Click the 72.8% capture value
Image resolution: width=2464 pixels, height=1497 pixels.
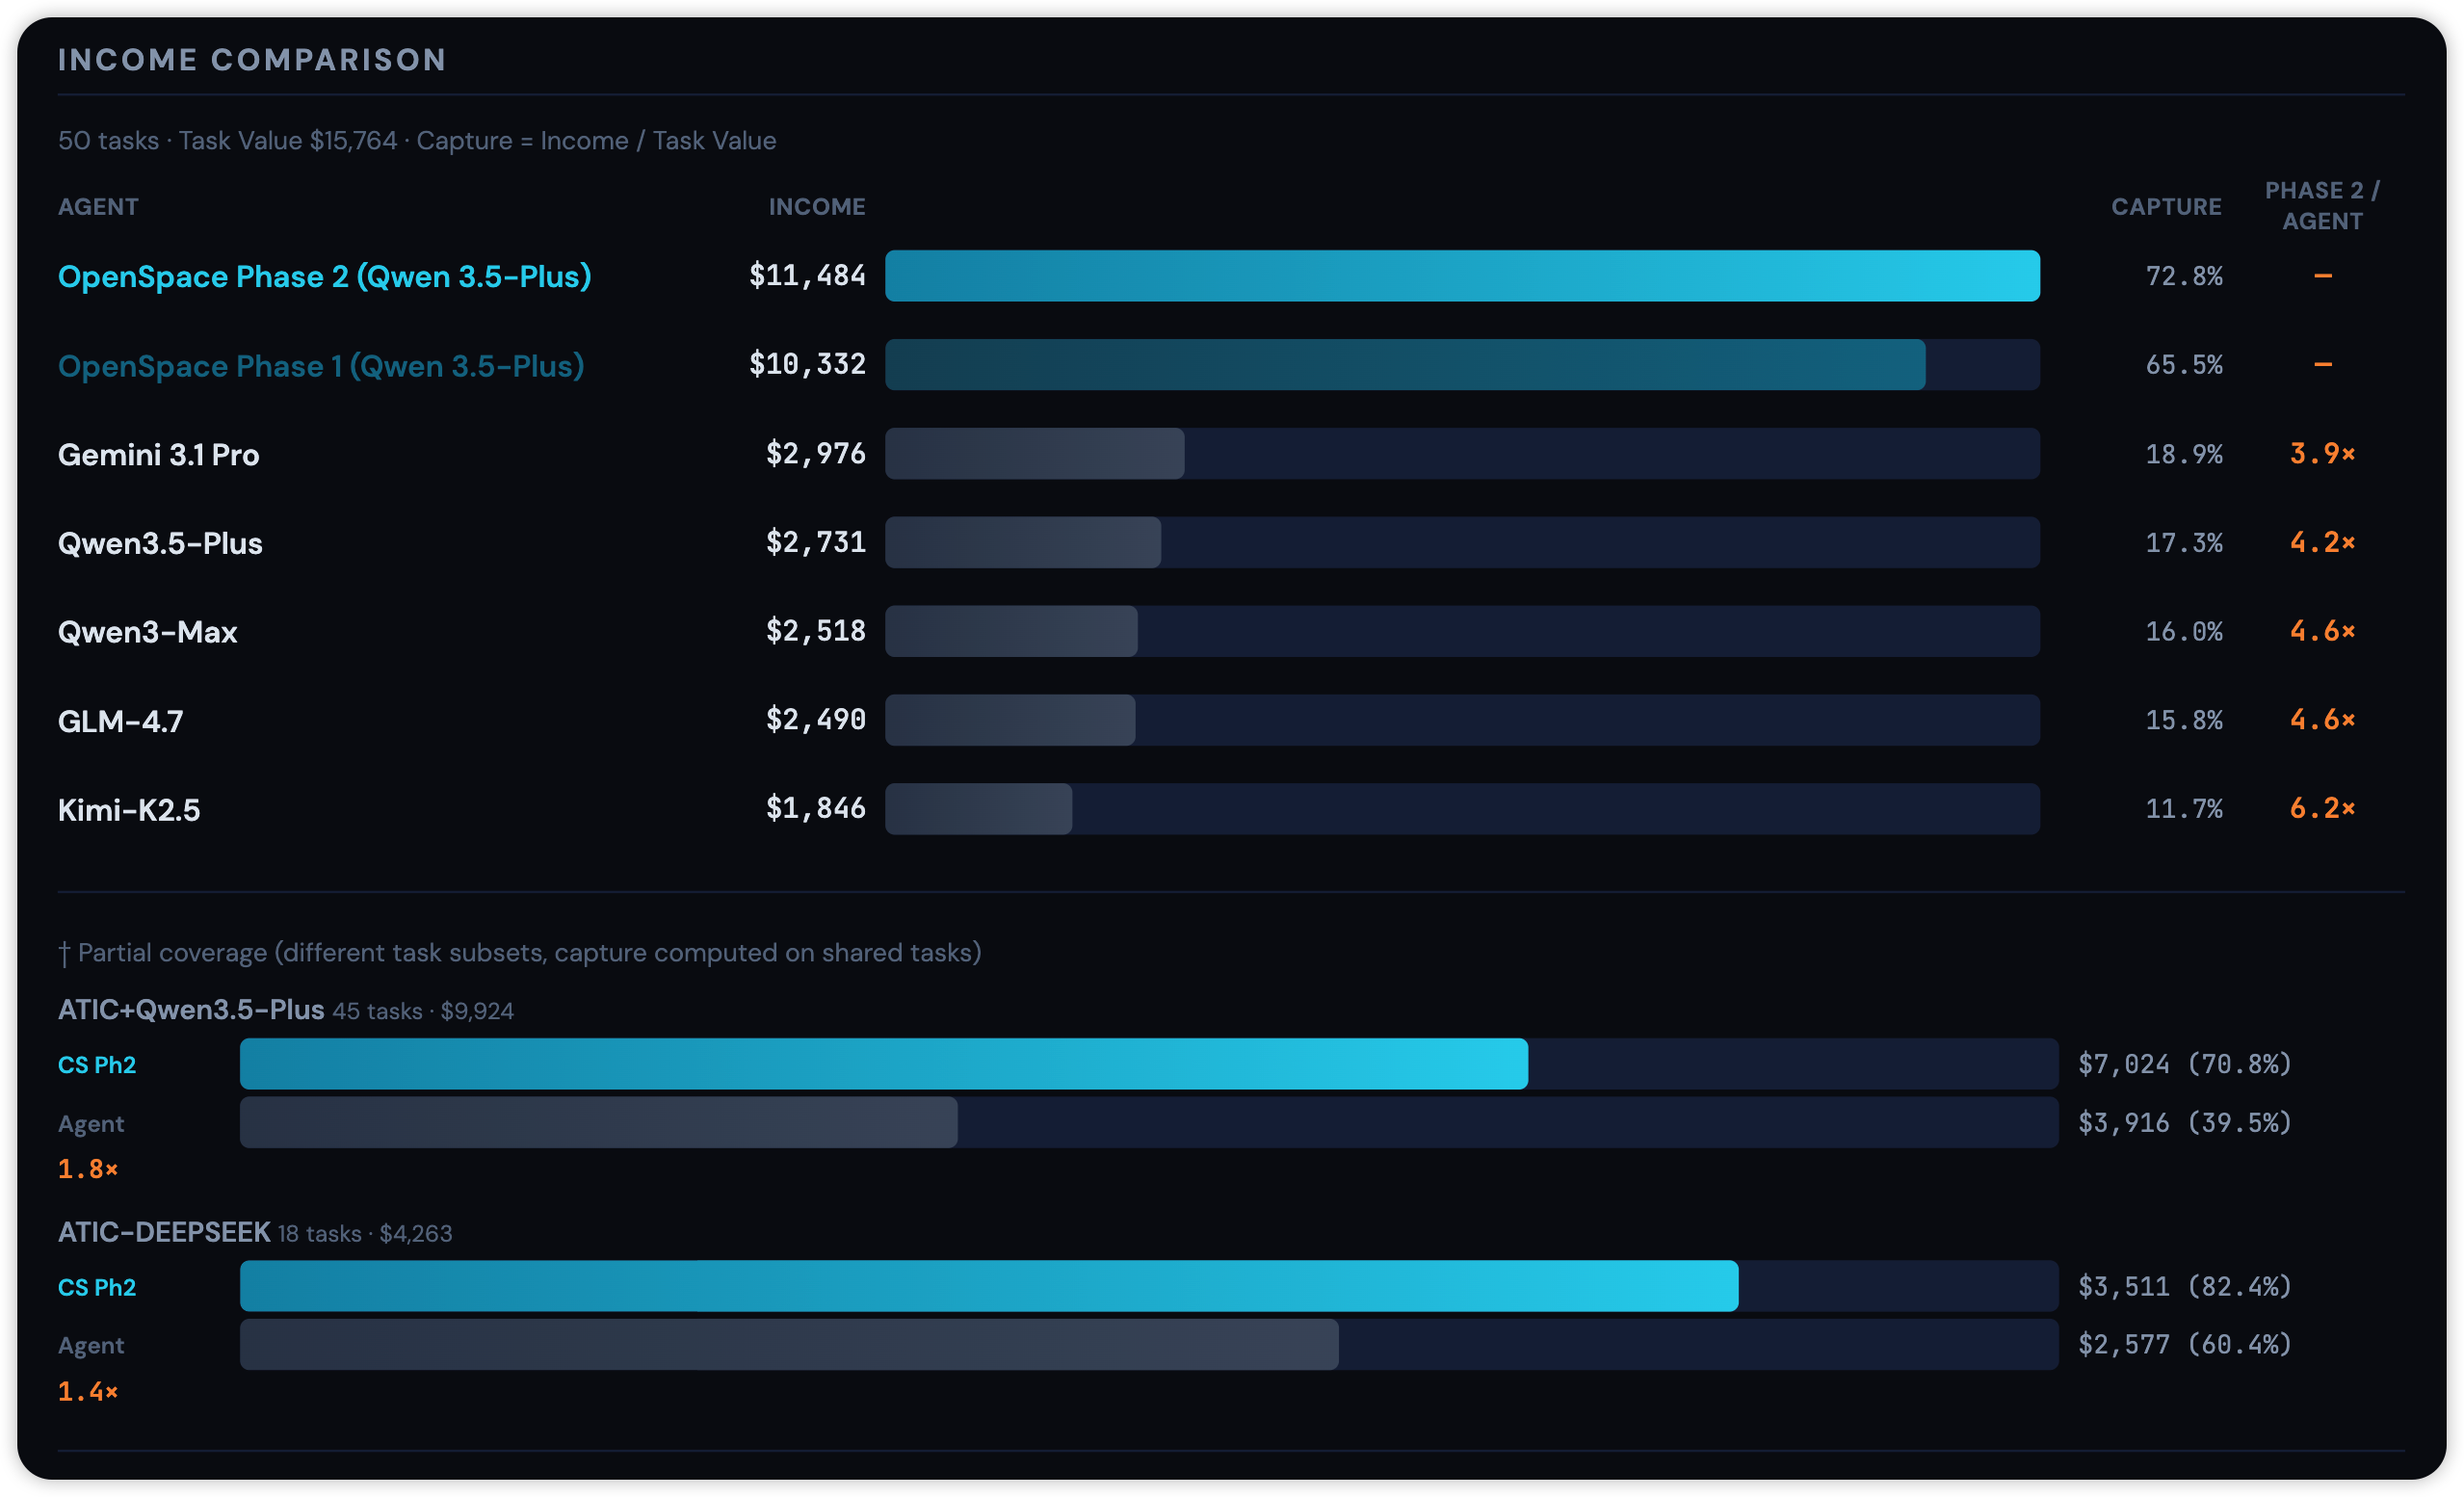tap(2183, 276)
